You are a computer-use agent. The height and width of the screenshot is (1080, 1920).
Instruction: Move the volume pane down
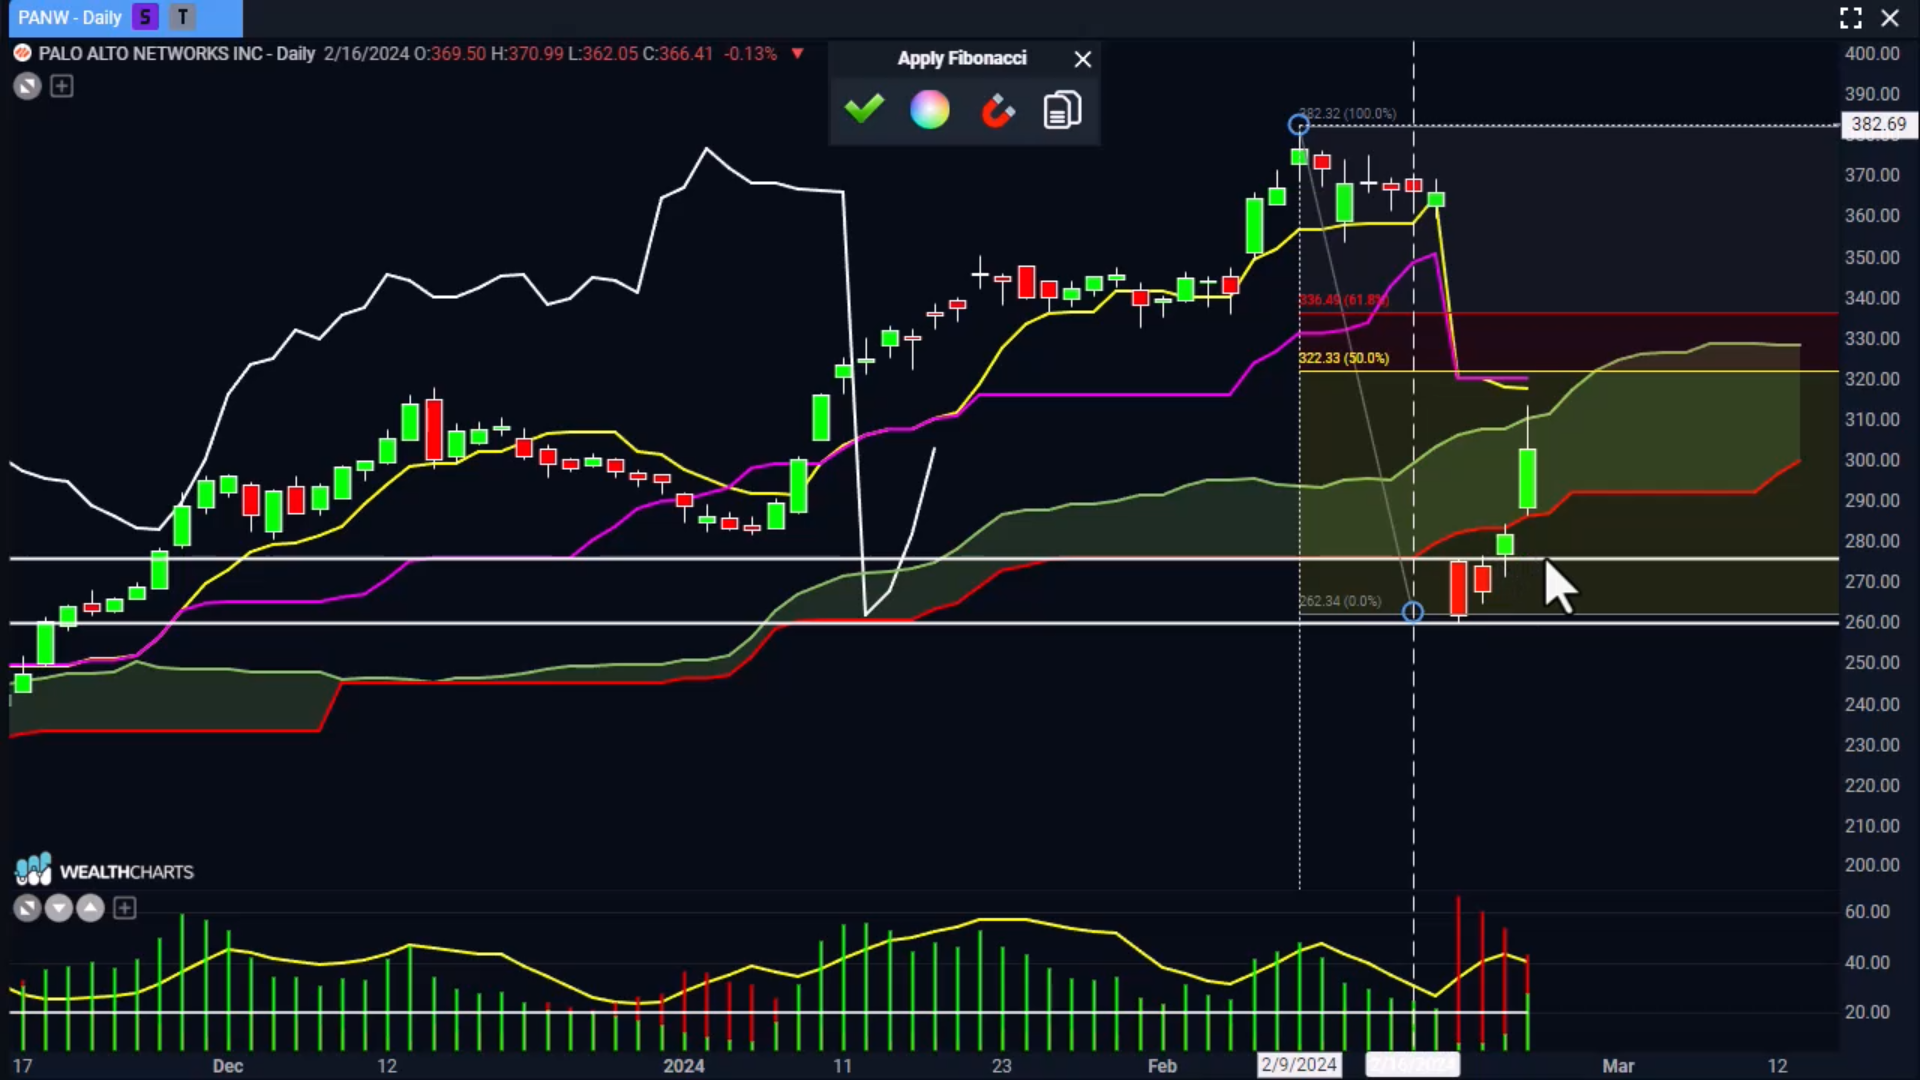(59, 908)
